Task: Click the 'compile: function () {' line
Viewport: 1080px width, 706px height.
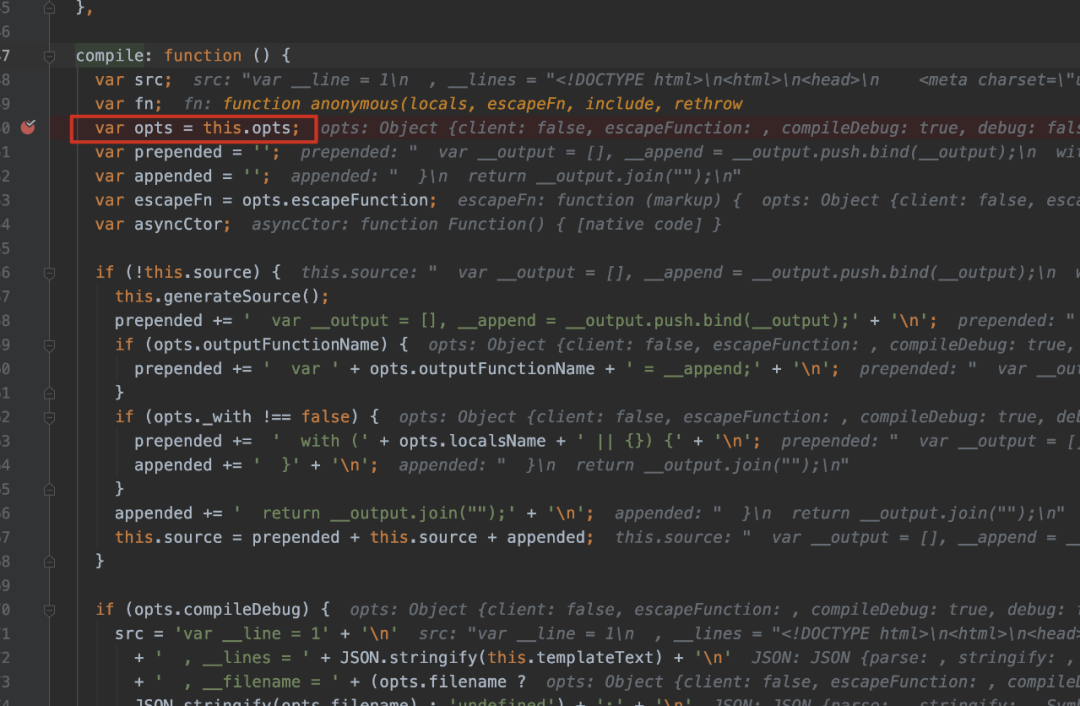Action: [183, 56]
